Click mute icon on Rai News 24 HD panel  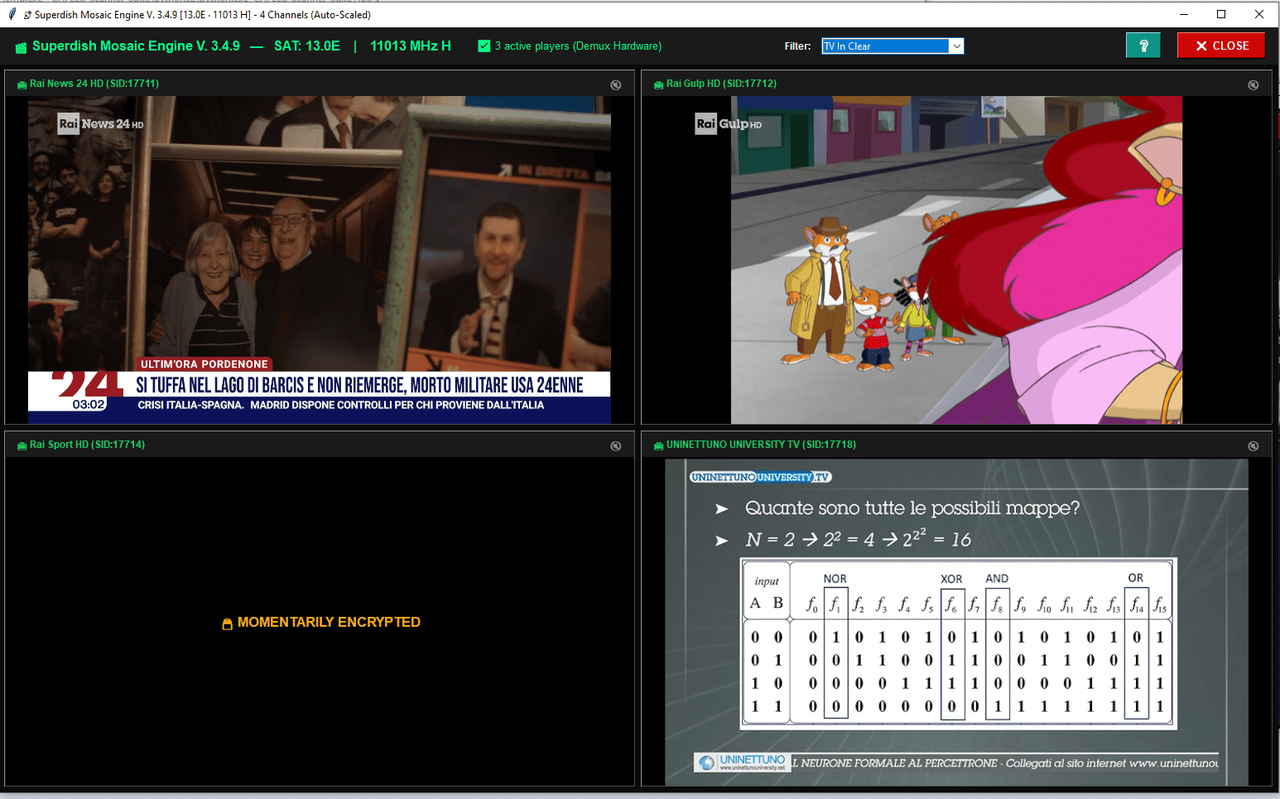[x=617, y=85]
